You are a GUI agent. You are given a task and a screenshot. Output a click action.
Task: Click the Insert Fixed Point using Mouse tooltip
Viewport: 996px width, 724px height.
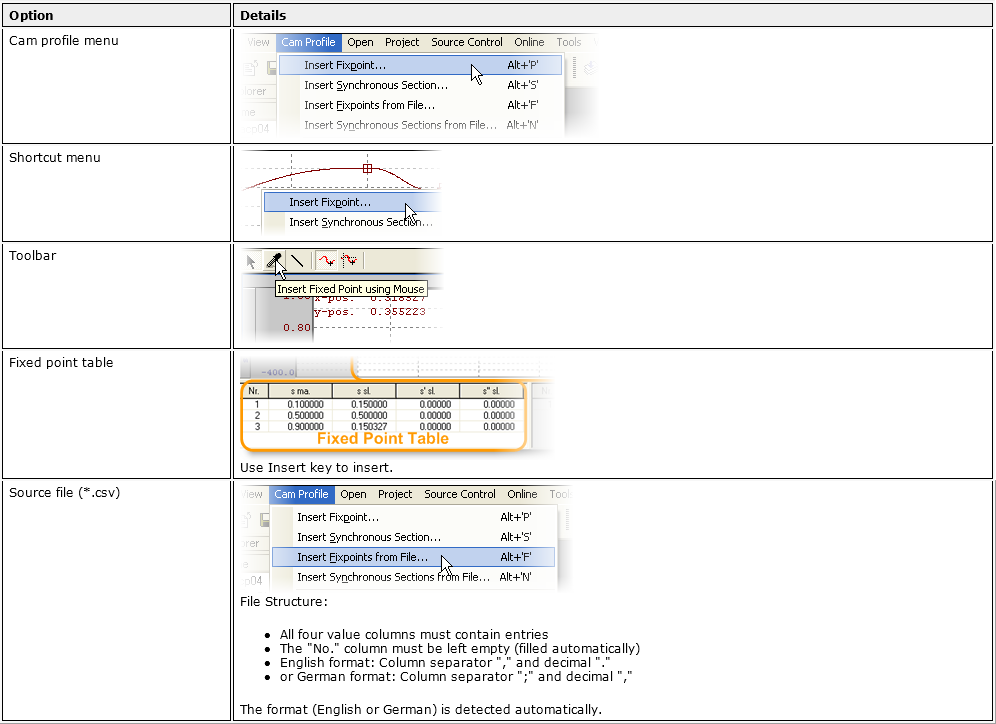[x=351, y=289]
